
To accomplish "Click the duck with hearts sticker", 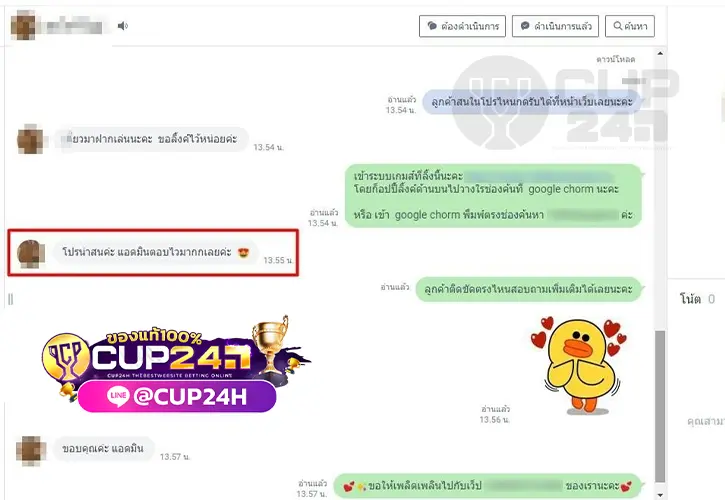I will (580, 365).
